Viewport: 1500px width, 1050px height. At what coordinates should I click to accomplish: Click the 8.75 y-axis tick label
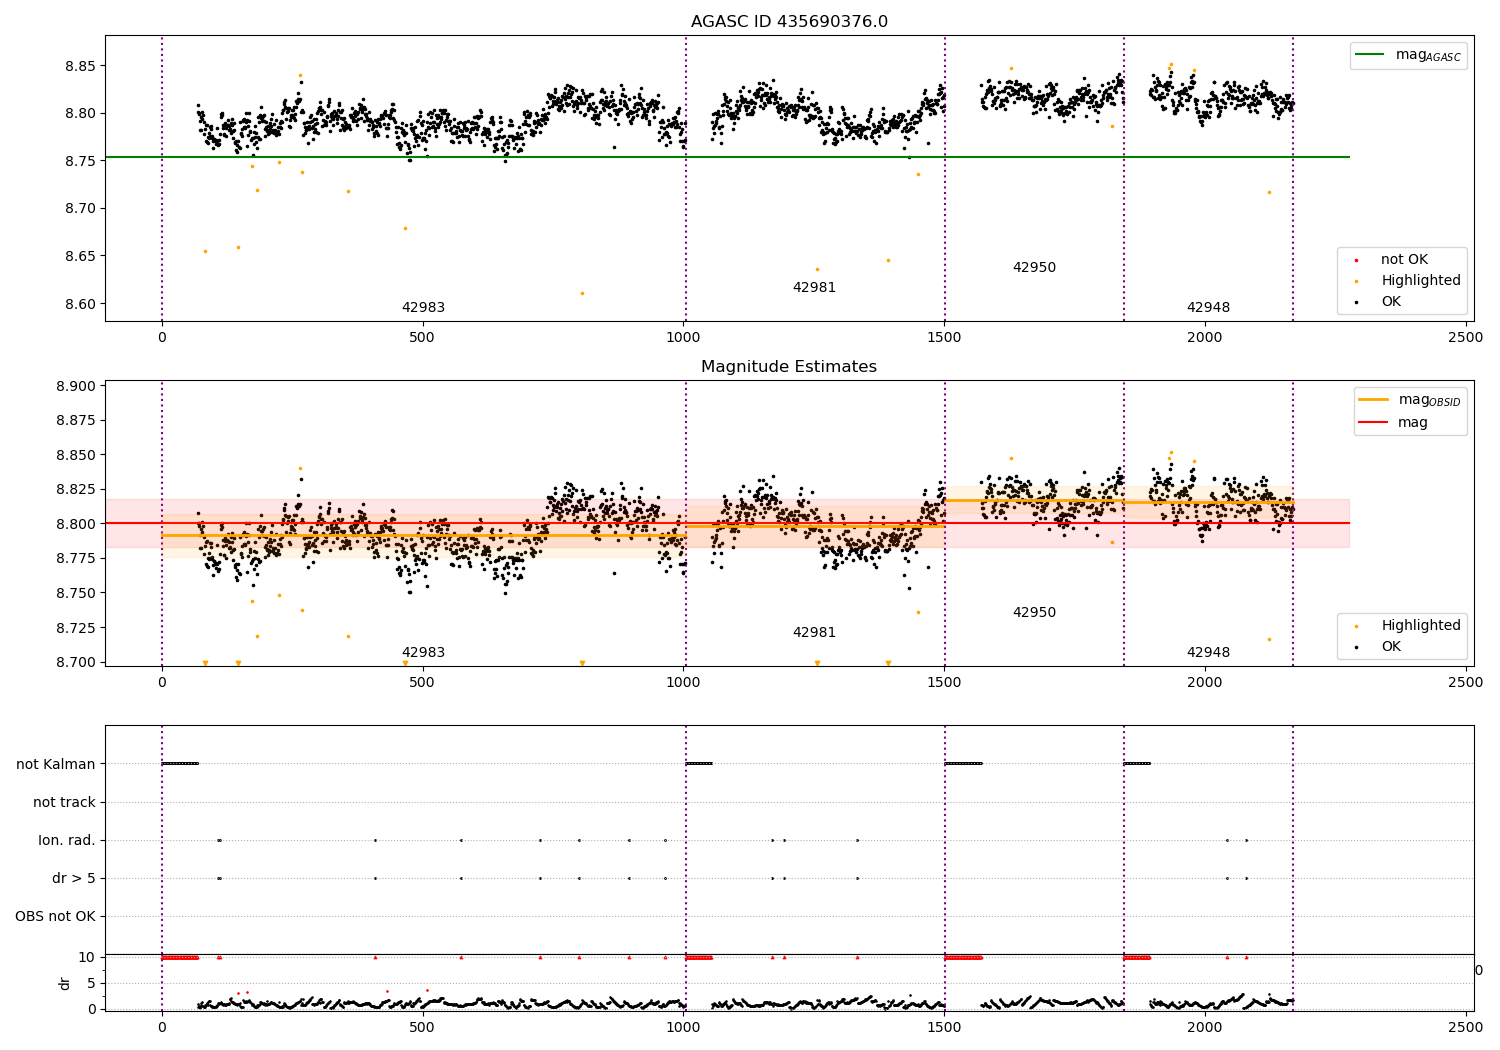(x=80, y=162)
